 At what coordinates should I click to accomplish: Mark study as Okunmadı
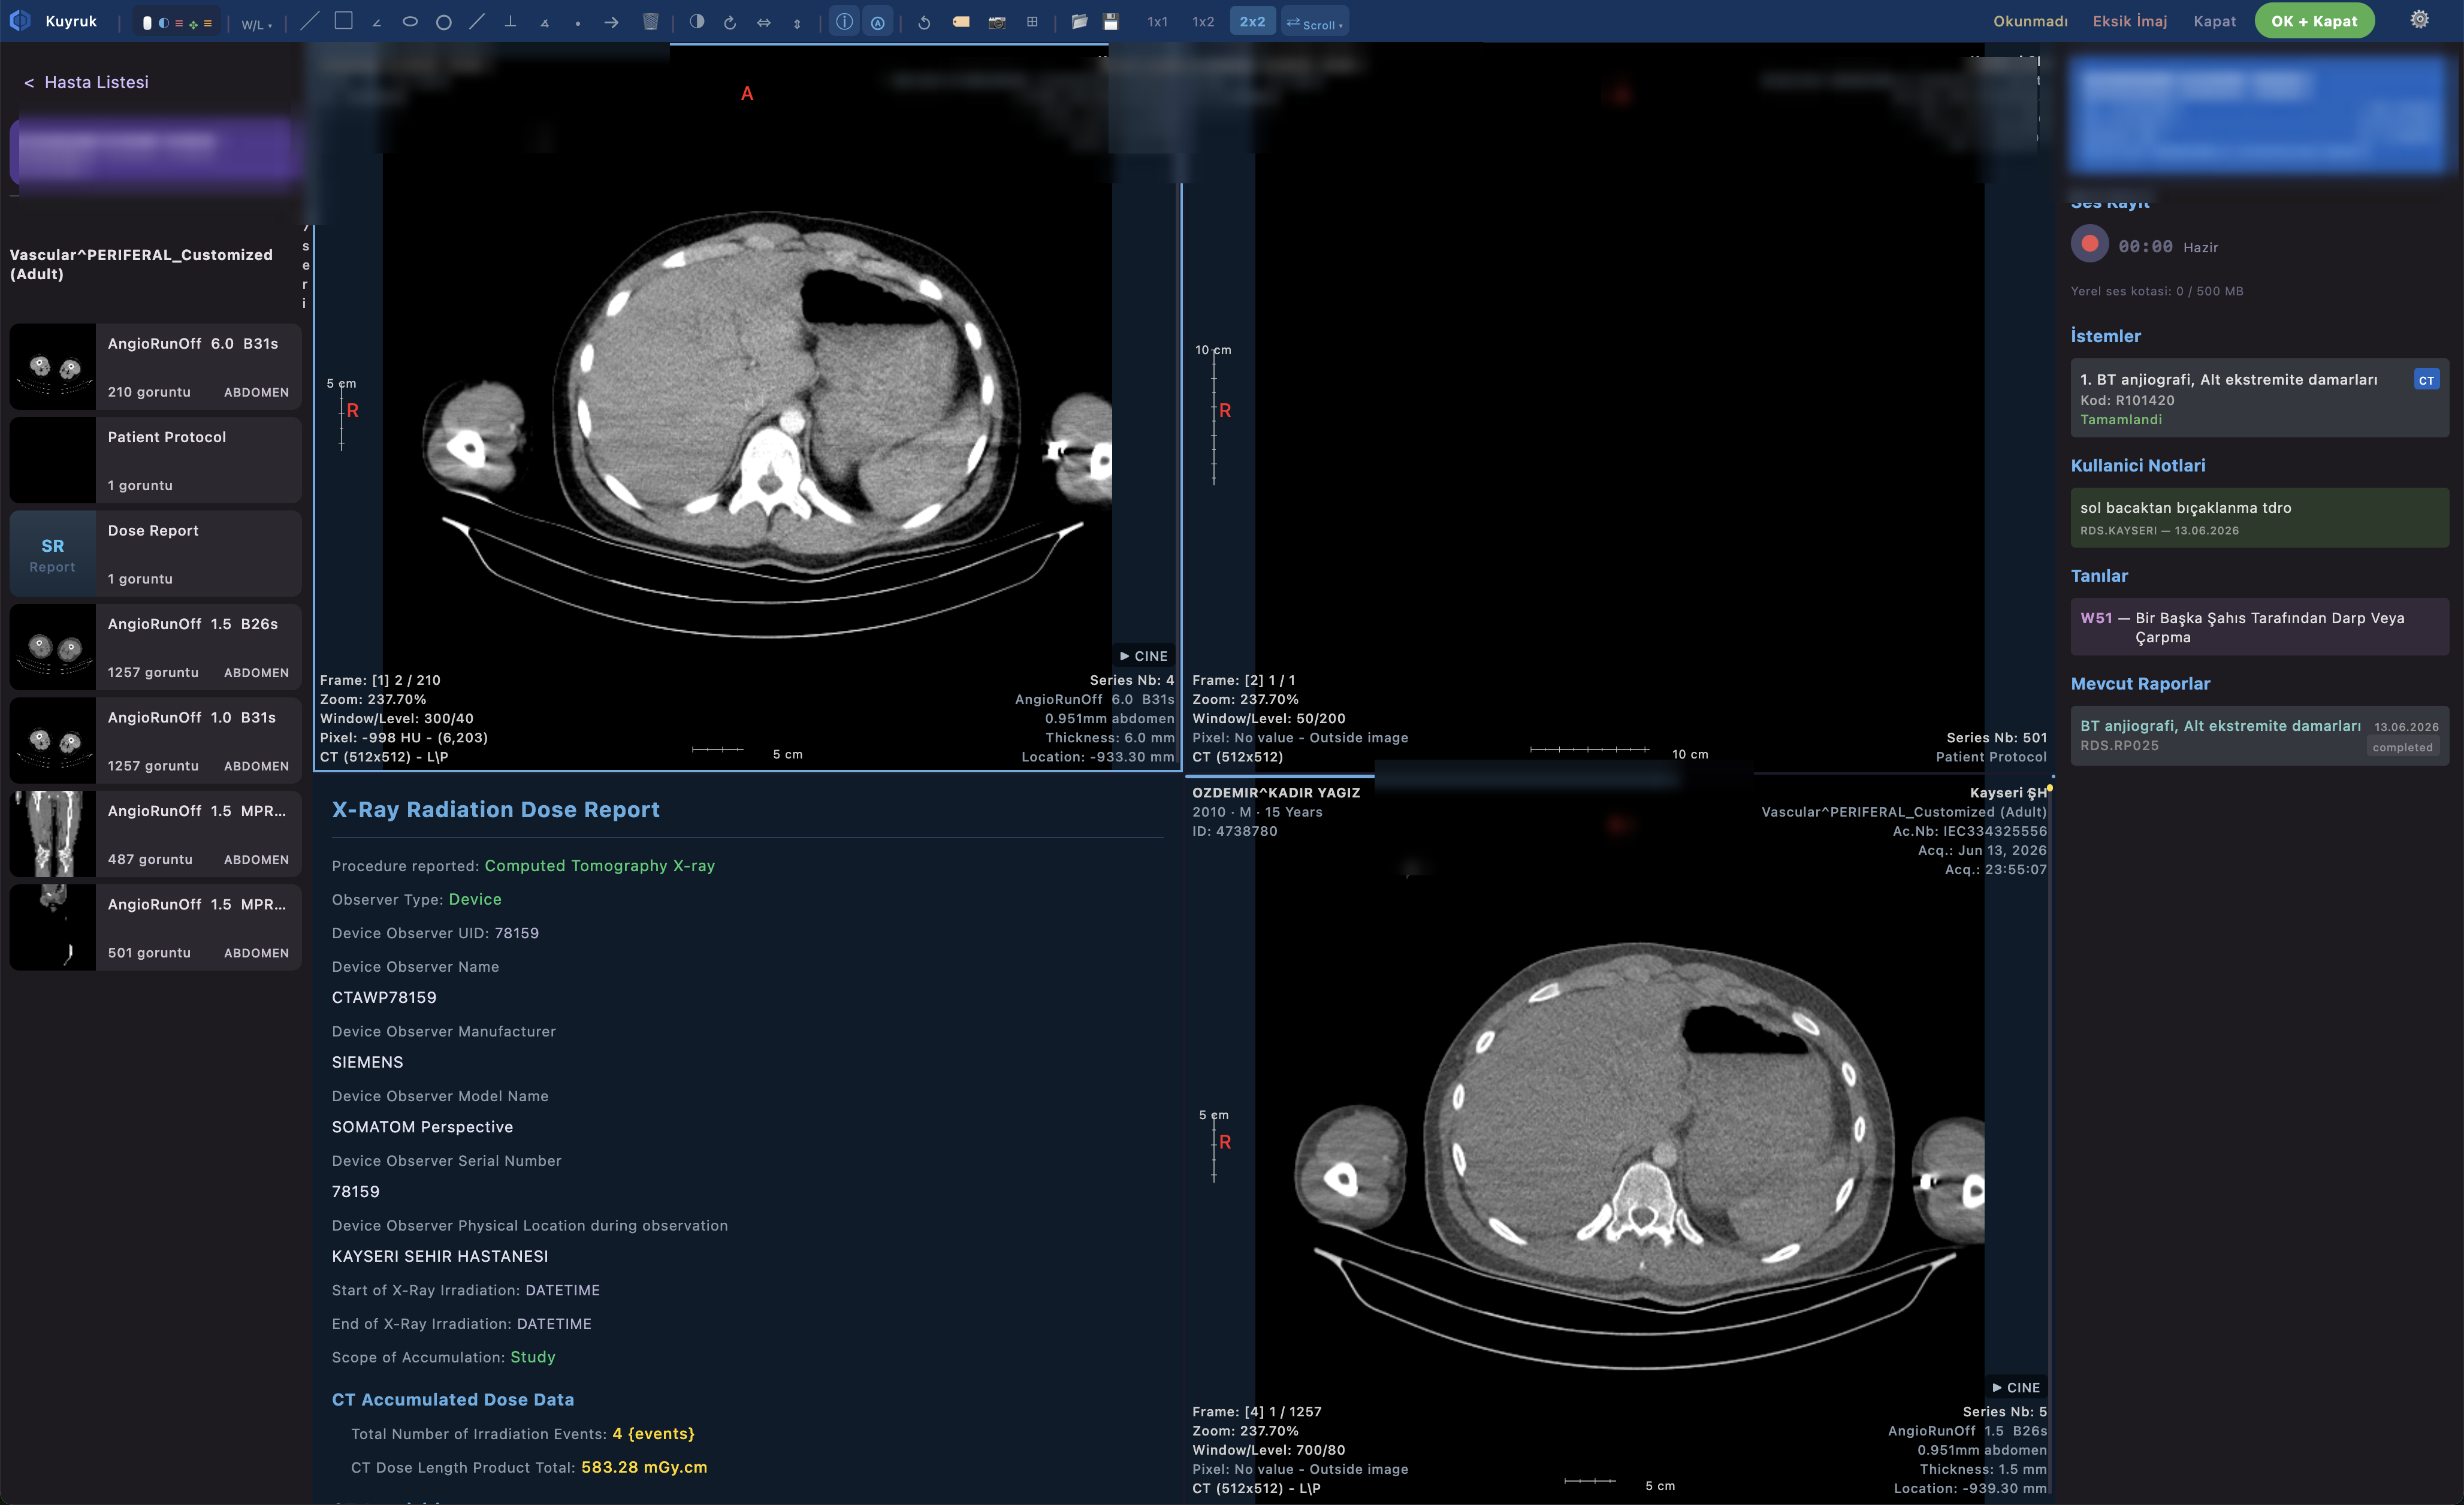point(2030,21)
